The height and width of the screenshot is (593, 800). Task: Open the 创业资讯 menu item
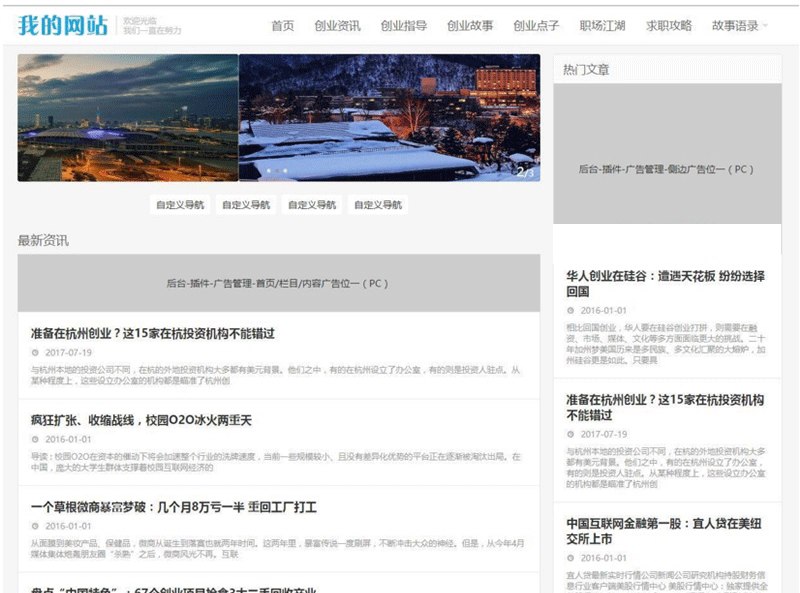click(337, 26)
